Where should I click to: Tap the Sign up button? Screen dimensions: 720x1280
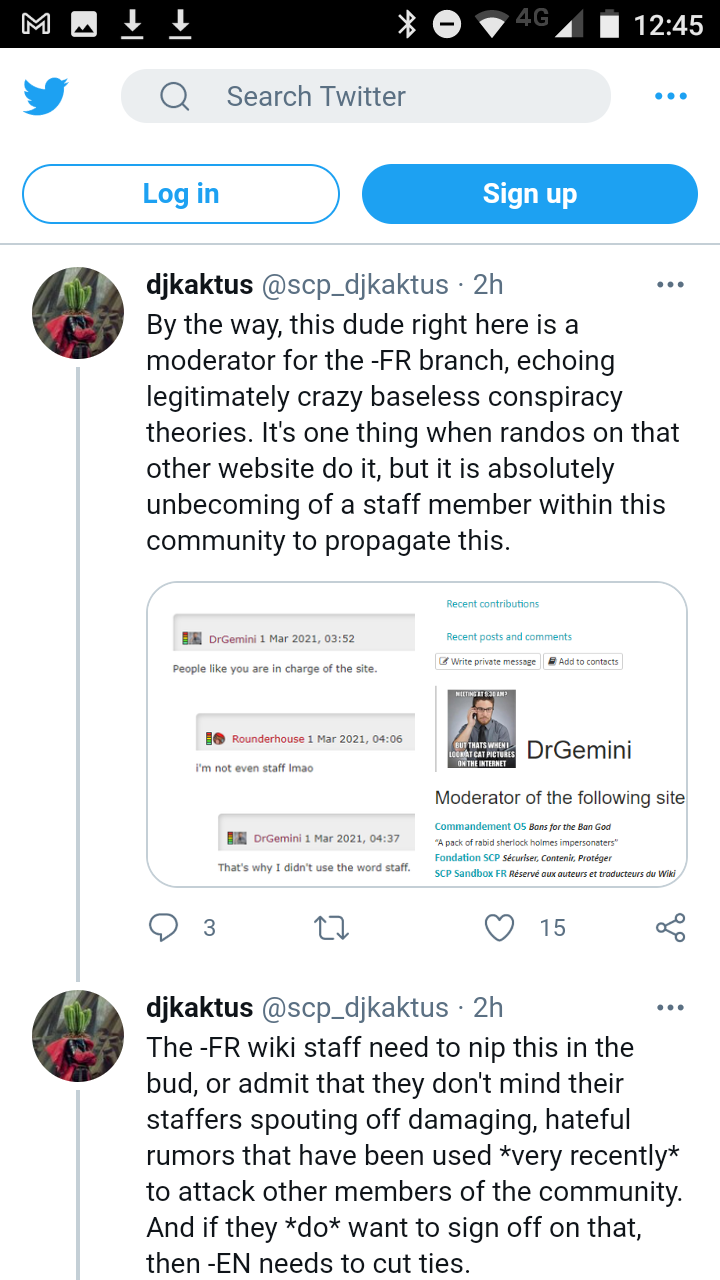(530, 194)
